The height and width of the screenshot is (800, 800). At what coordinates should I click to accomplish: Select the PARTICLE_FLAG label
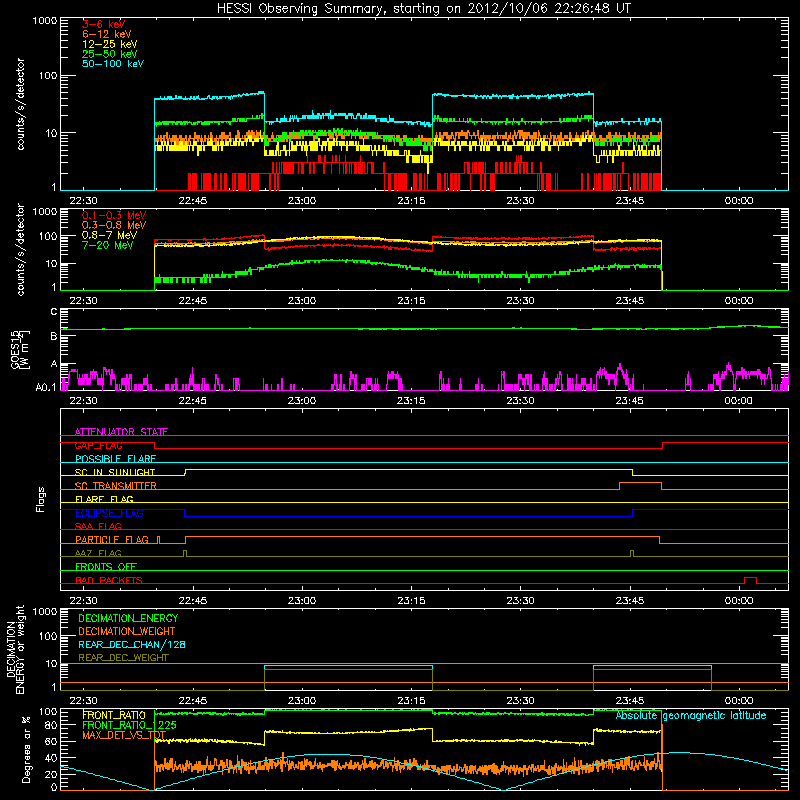tap(112, 539)
